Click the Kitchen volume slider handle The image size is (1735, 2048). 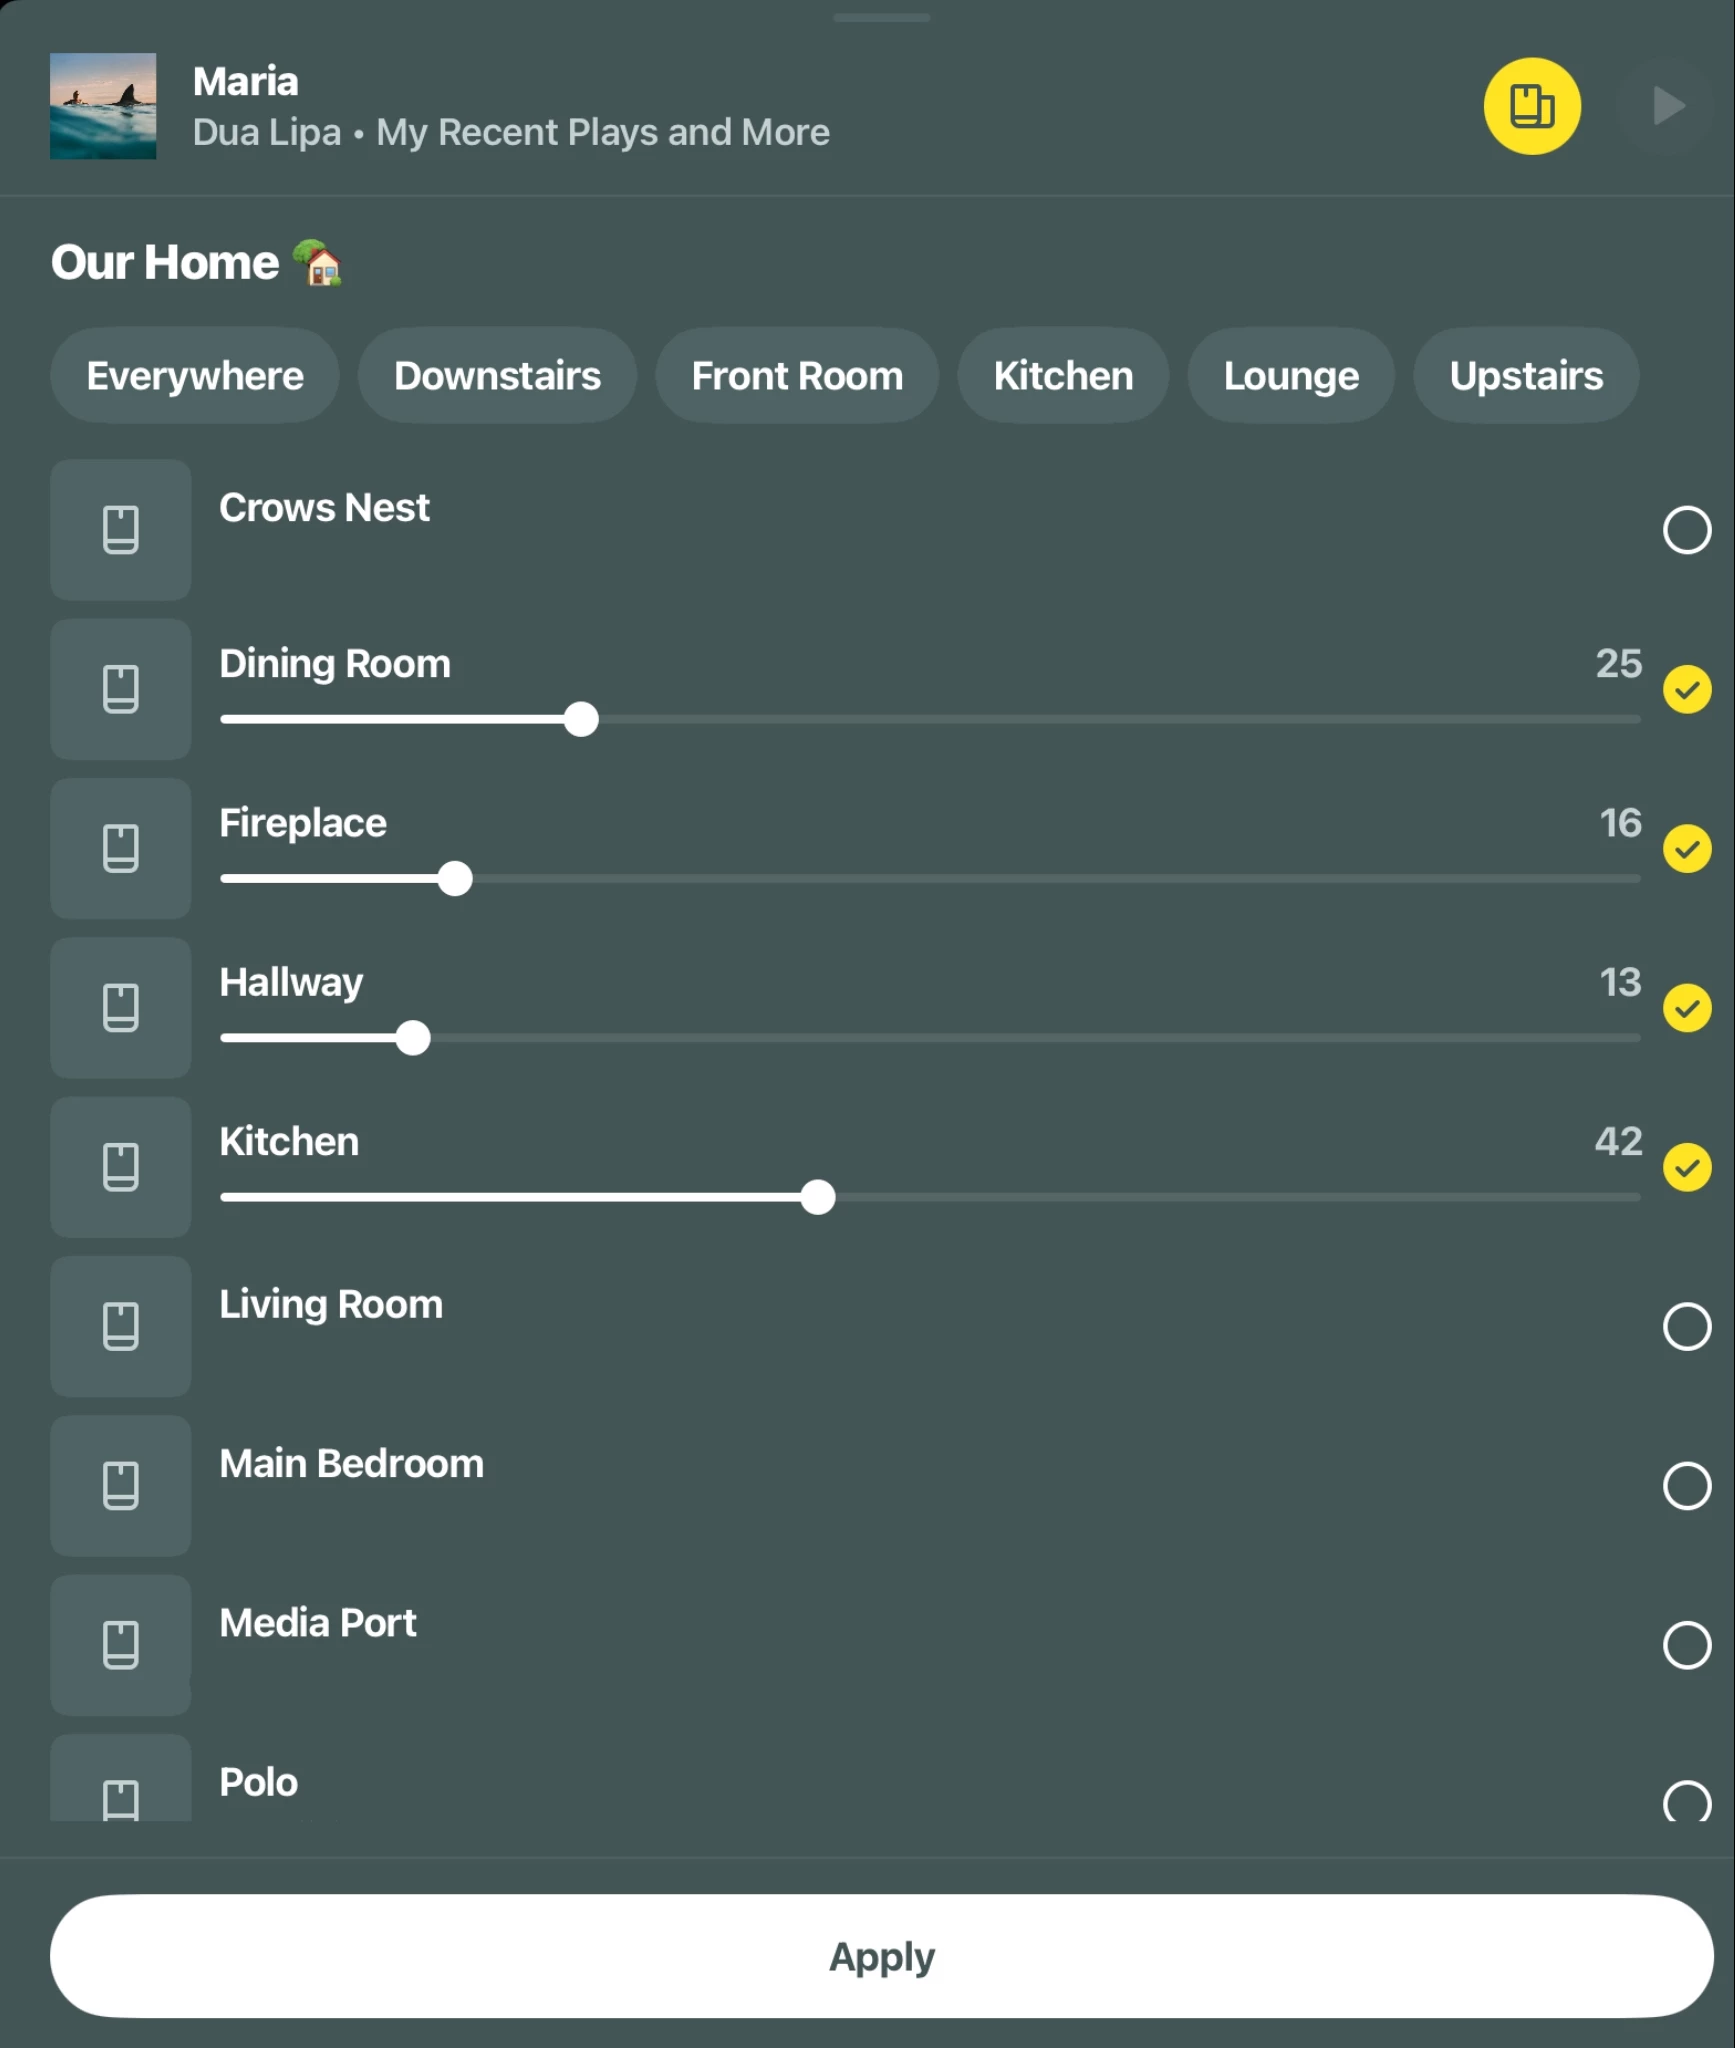pos(817,1197)
